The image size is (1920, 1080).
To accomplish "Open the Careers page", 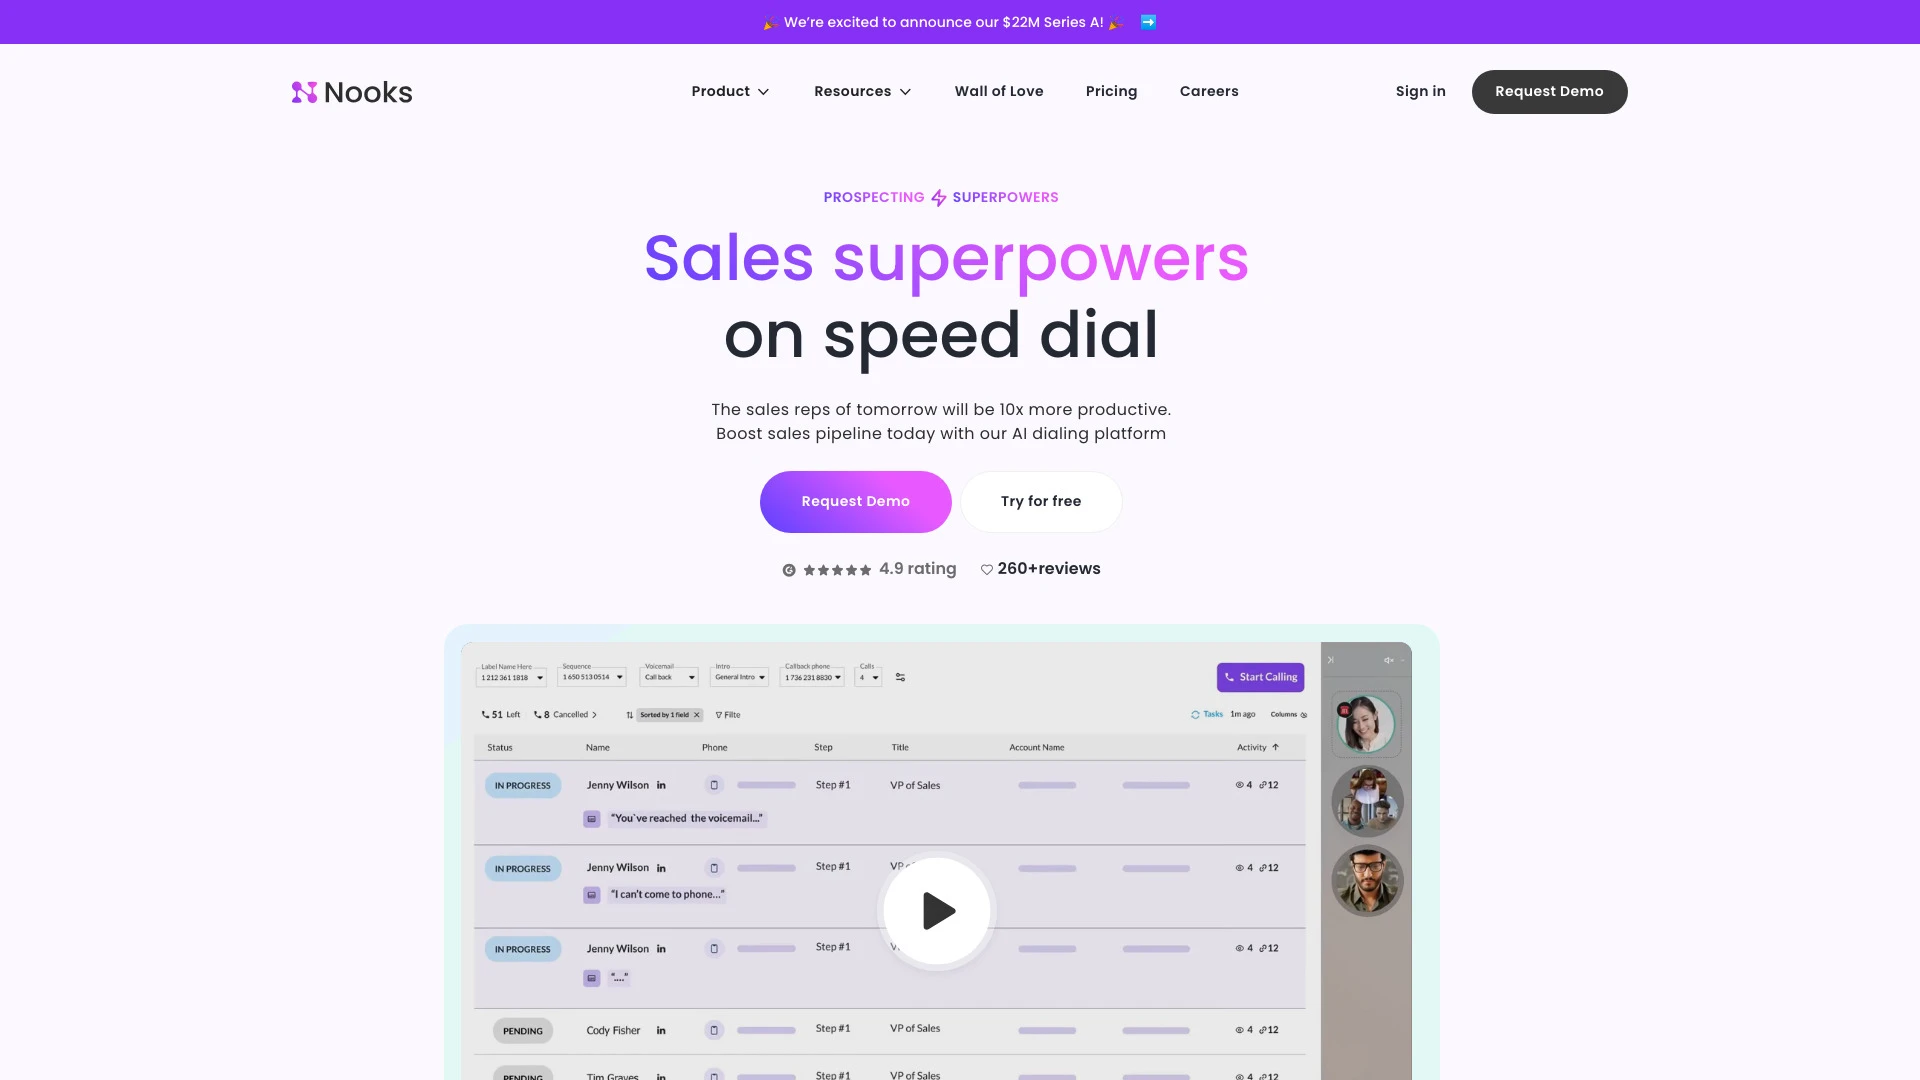I will (1209, 91).
